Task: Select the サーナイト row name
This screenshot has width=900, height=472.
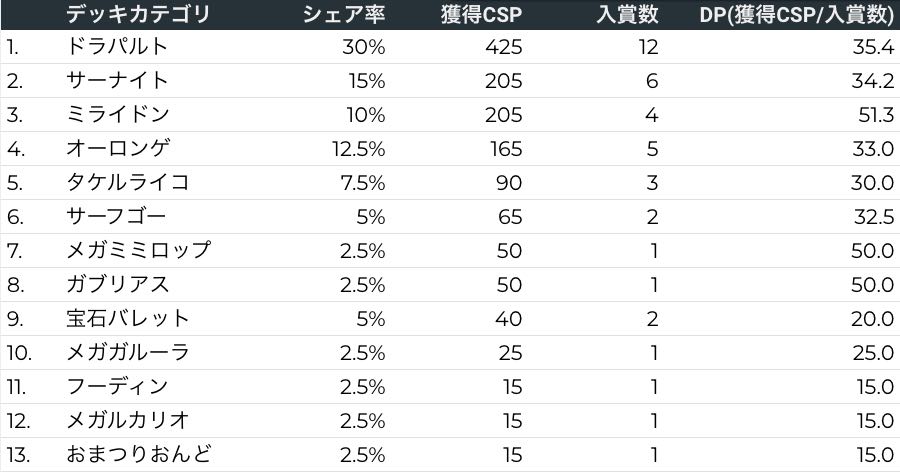Action: (116, 80)
